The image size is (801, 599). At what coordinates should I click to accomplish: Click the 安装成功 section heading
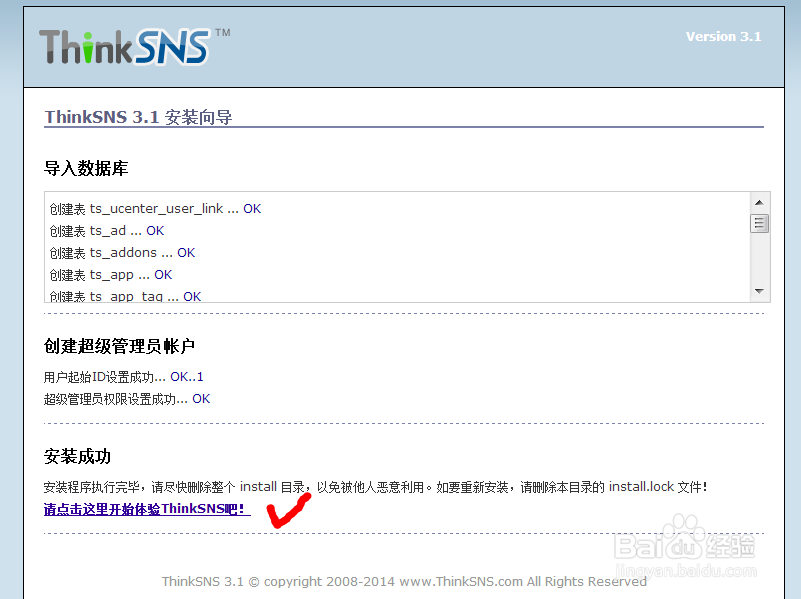[78, 456]
